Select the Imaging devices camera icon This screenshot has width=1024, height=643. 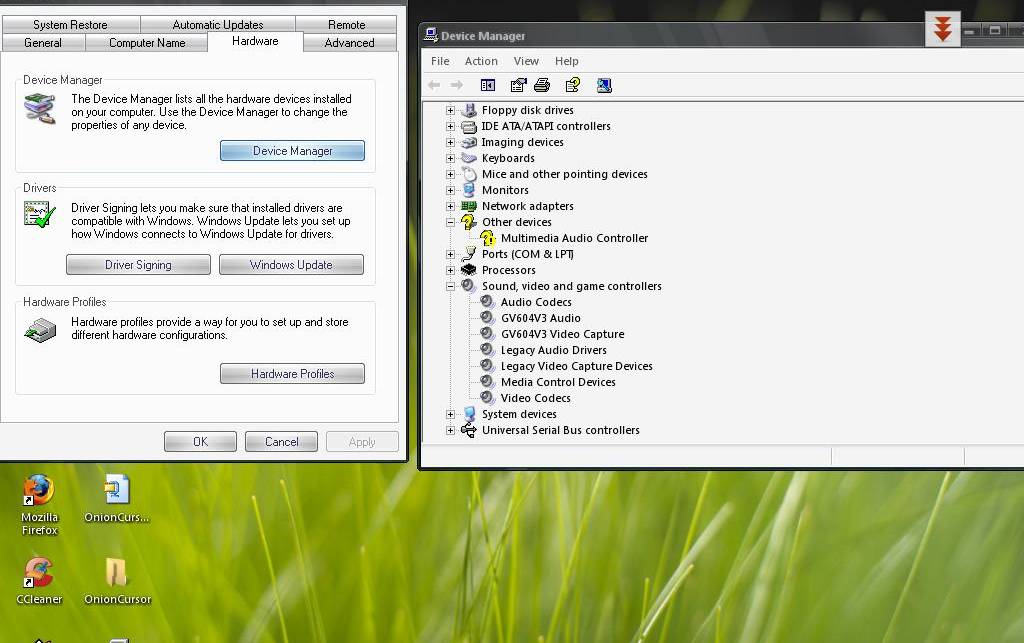coord(469,142)
